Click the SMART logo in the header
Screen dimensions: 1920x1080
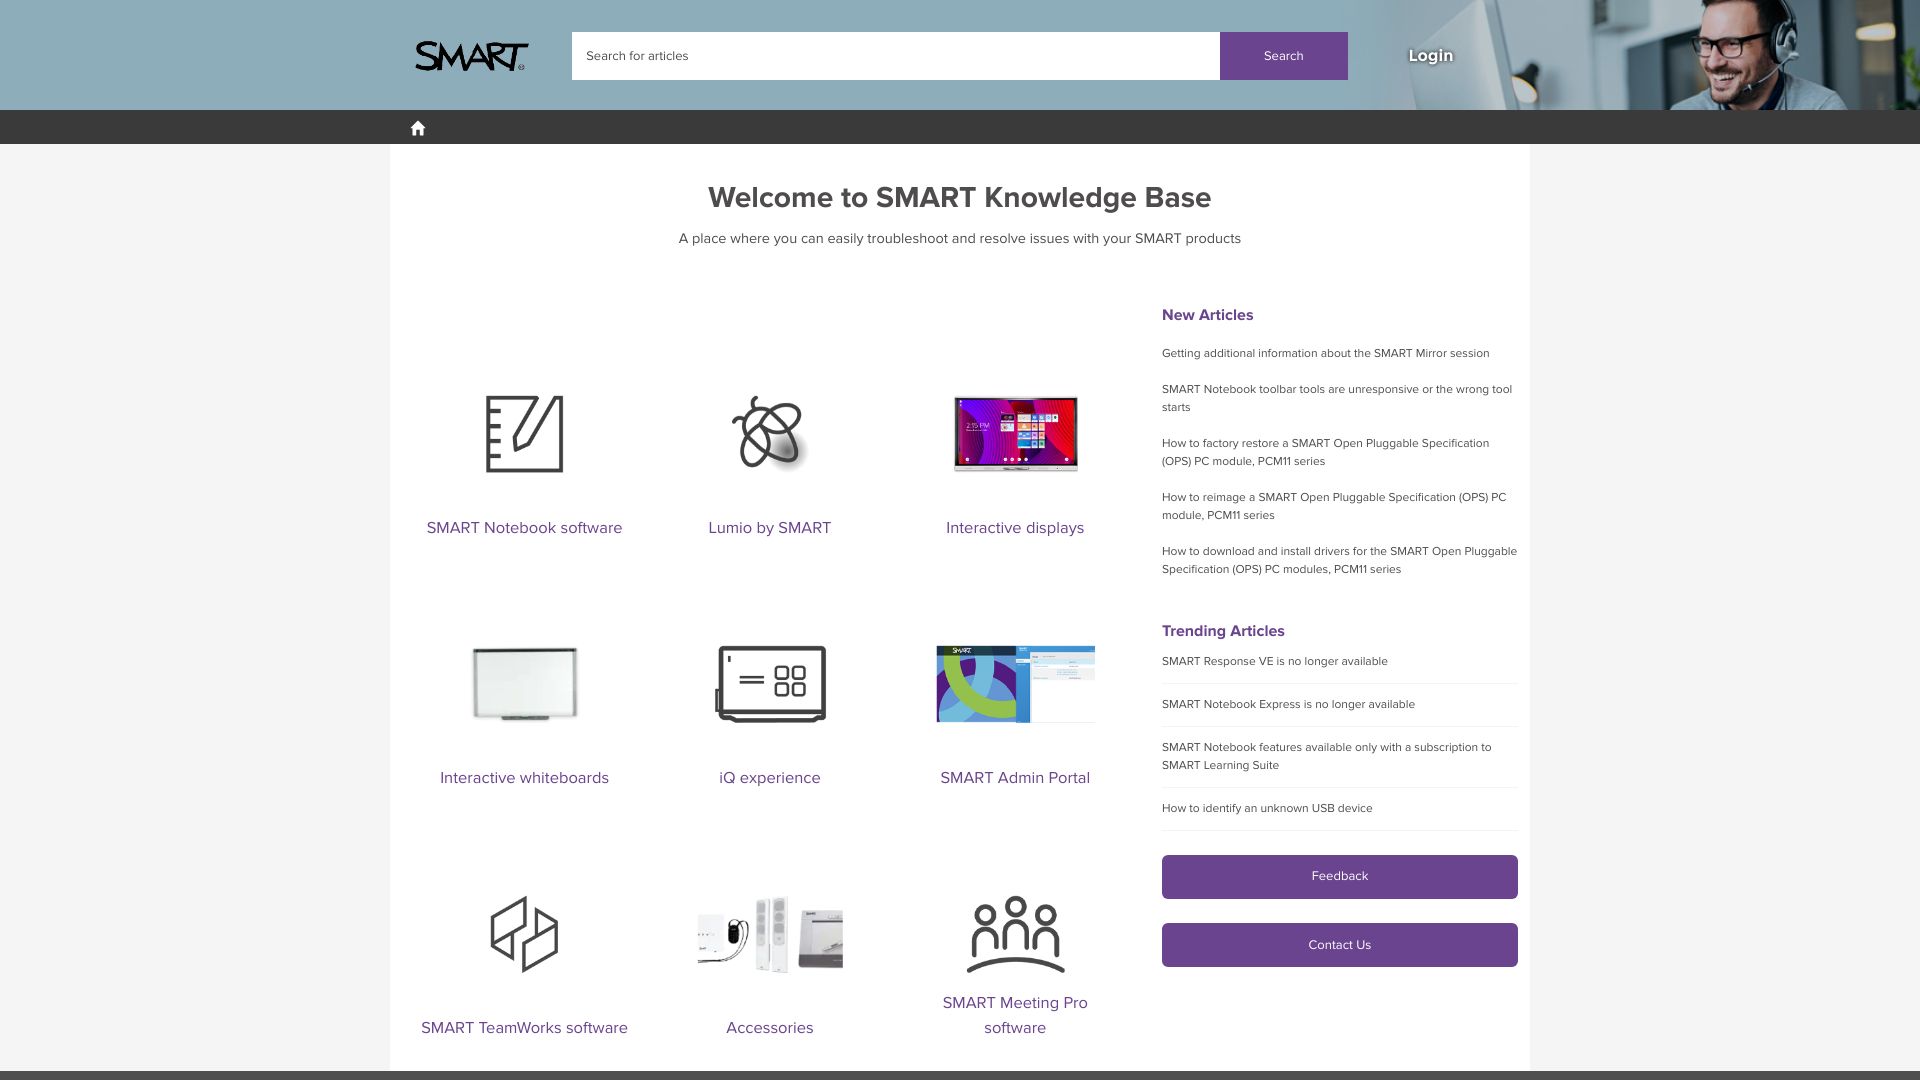[x=471, y=56]
